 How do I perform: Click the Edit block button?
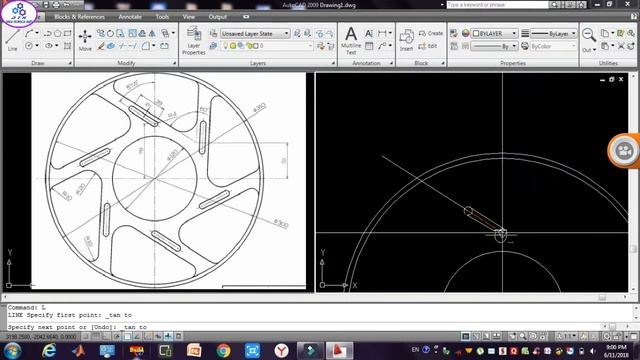428,46
